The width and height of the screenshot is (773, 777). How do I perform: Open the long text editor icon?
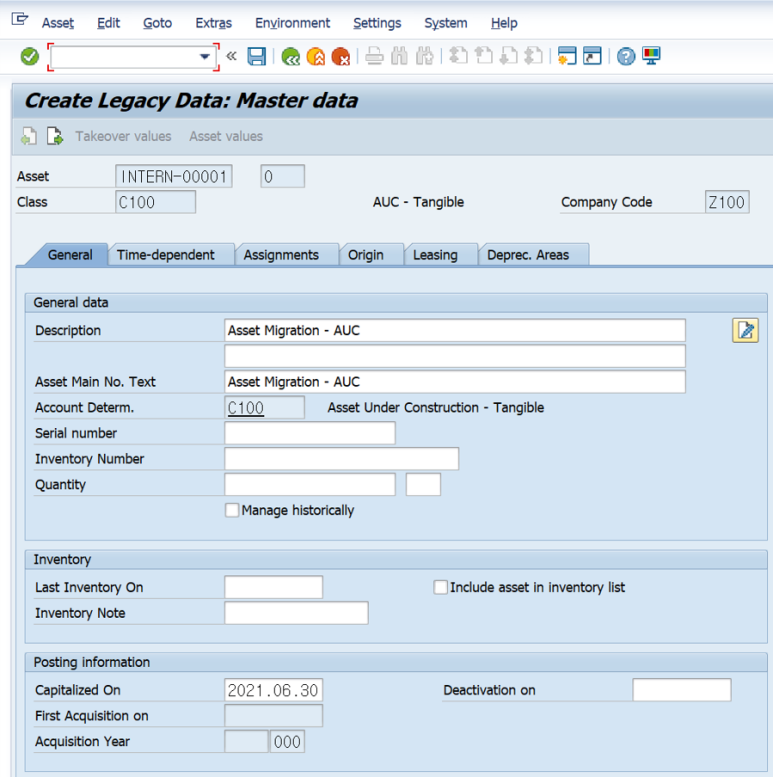(x=745, y=331)
